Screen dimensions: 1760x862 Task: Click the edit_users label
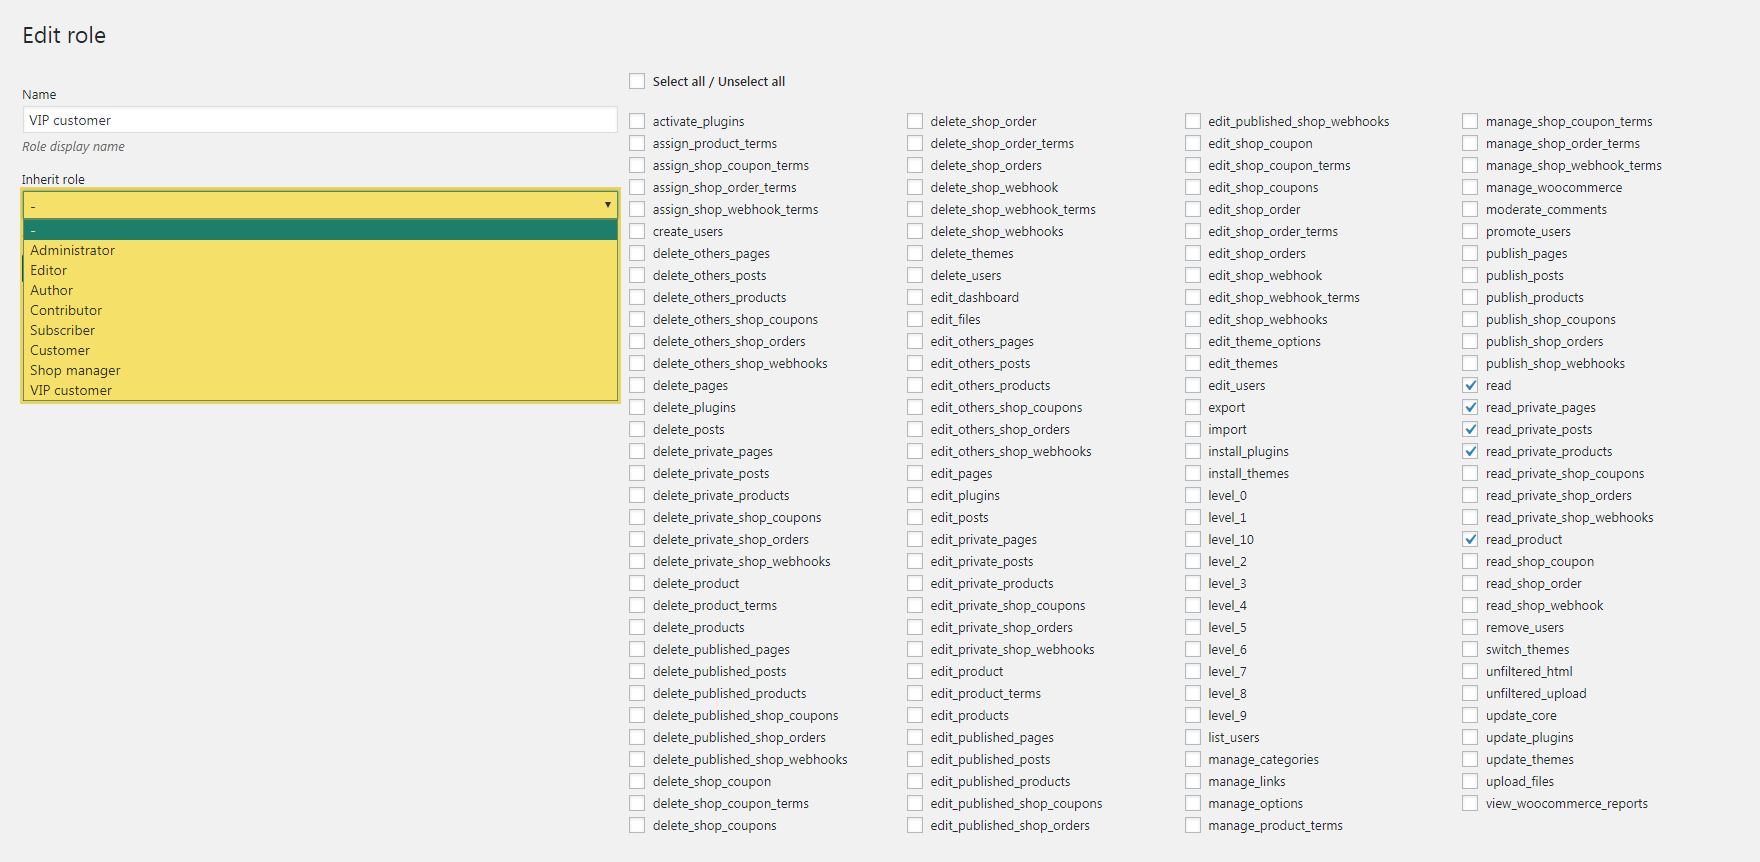[x=1236, y=386]
